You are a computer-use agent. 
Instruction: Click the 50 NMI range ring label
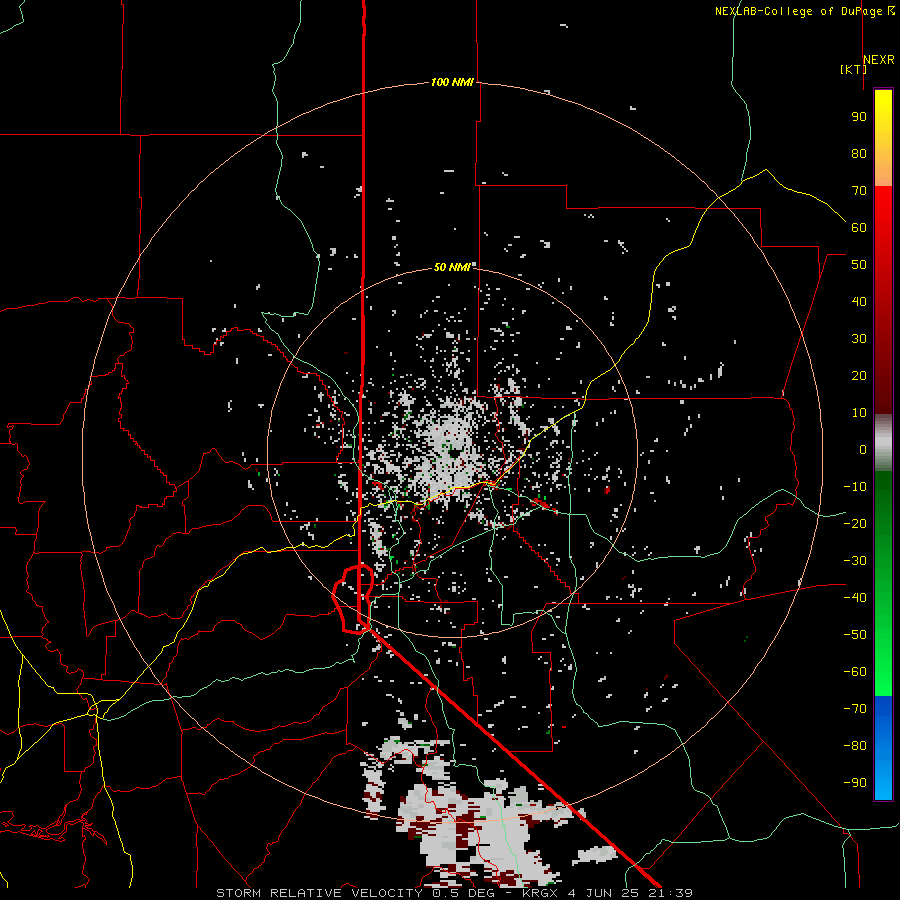[452, 267]
